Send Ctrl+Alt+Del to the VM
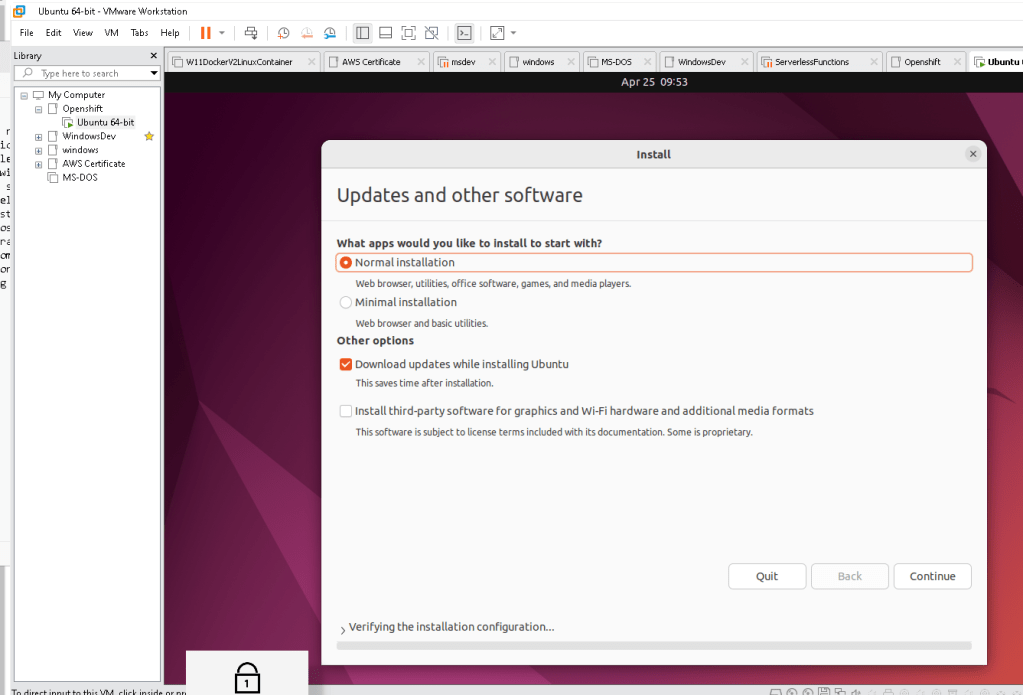The width and height of the screenshot is (1023, 695). 251,33
